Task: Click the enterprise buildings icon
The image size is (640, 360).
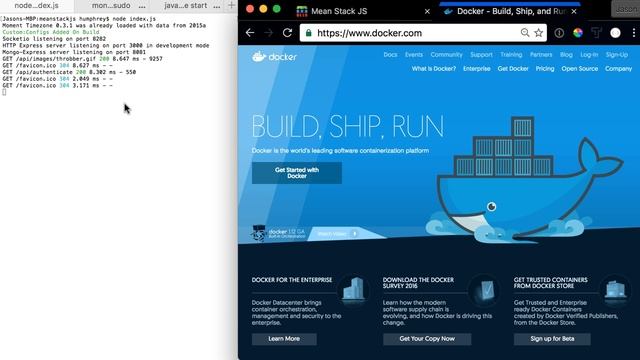Action: (x=353, y=290)
